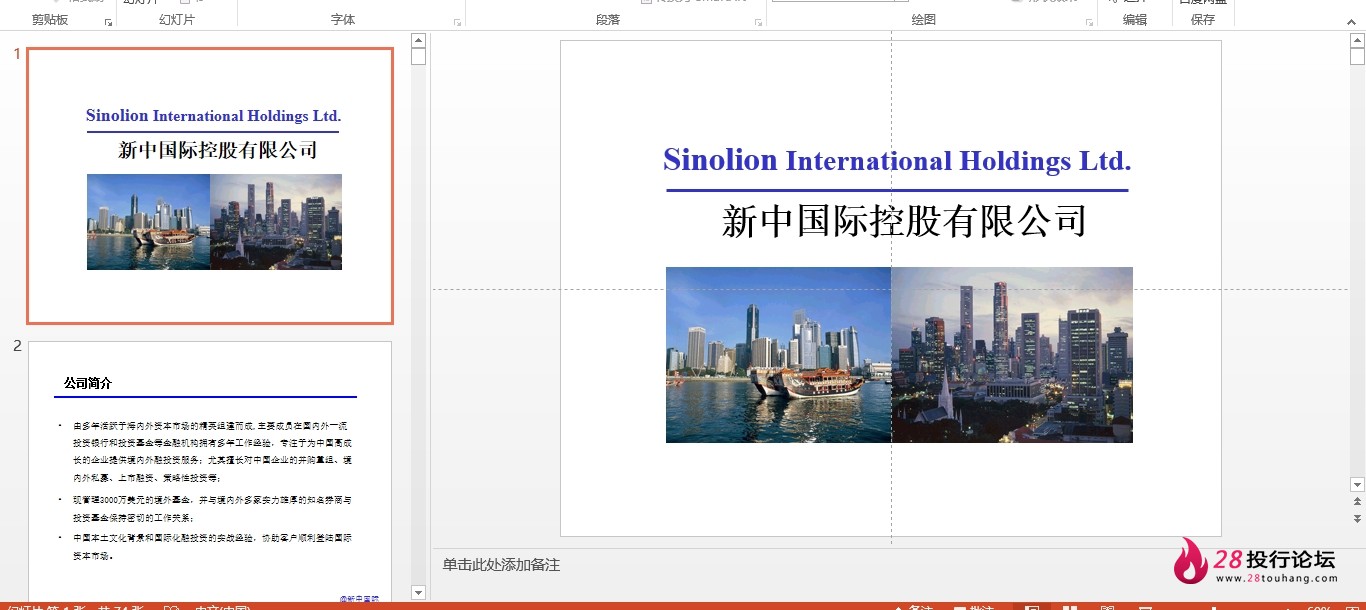
Task: Click the 段落 ribbon group label
Action: 608,20
